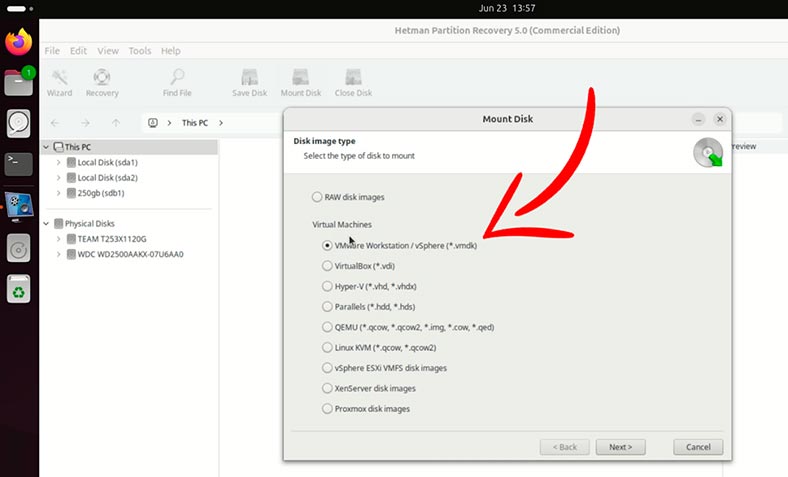Click Next in Mount Disk dialog

pos(621,447)
